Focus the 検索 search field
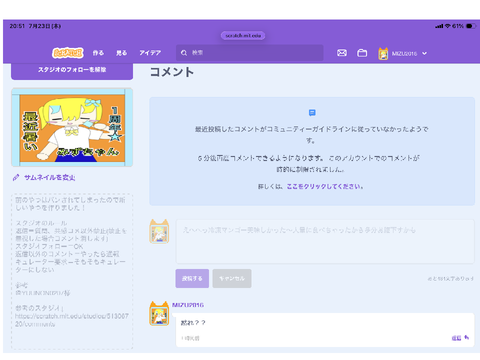The height and width of the screenshot is (360, 480). [250, 53]
